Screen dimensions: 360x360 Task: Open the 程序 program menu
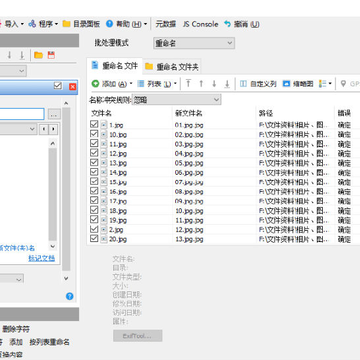(43, 24)
